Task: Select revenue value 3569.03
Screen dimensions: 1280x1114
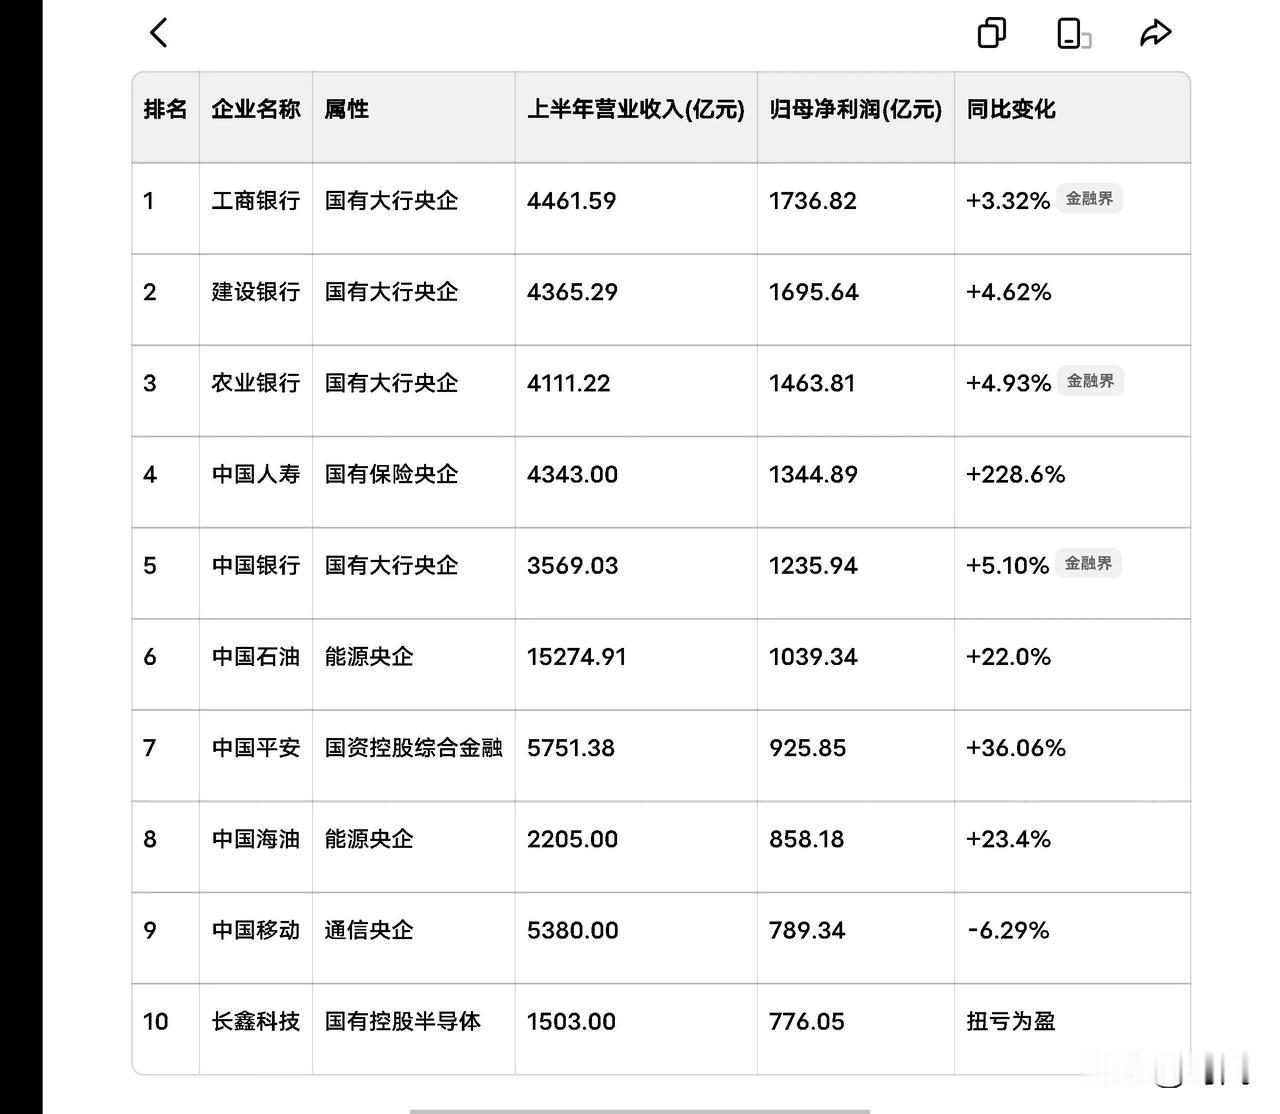Action: [573, 565]
